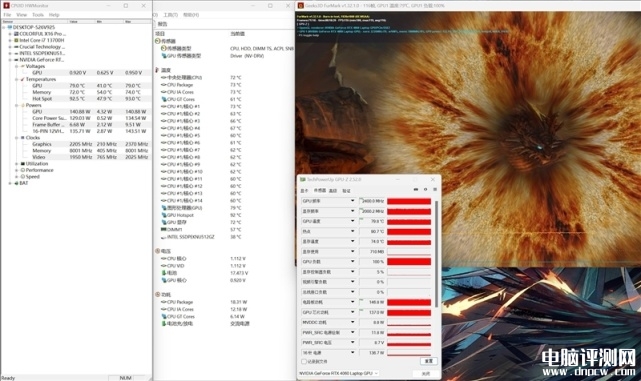This screenshot has height=381, width=641.
Task: Expand Performance group in HWMonitor
Action: click(17, 170)
